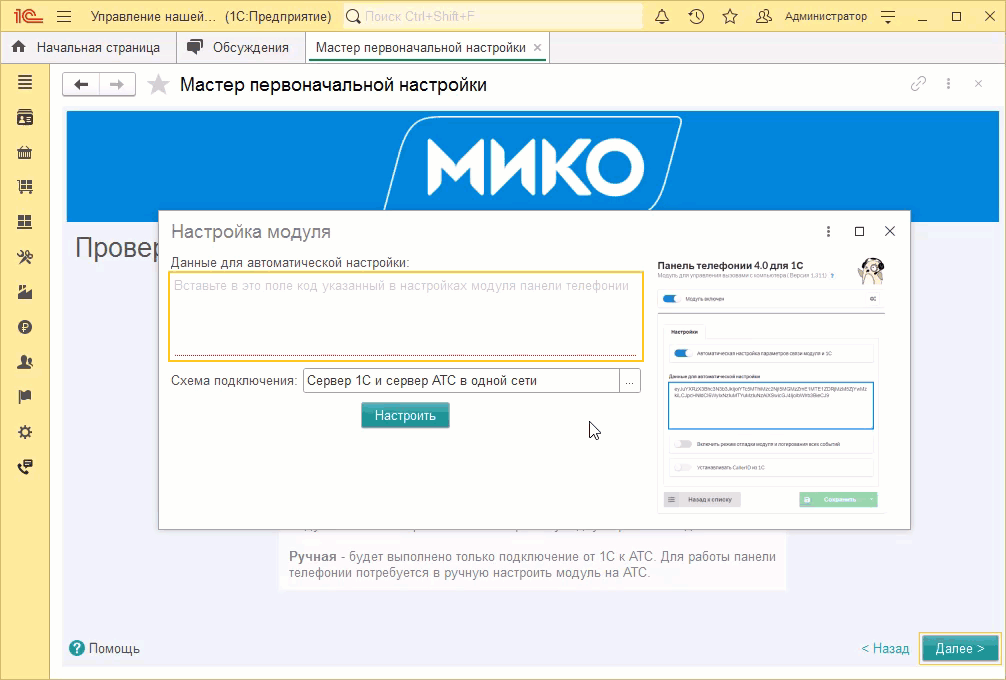Open the Схема подключения selection button
Image resolution: width=1006 pixels, height=680 pixels.
tap(630, 380)
